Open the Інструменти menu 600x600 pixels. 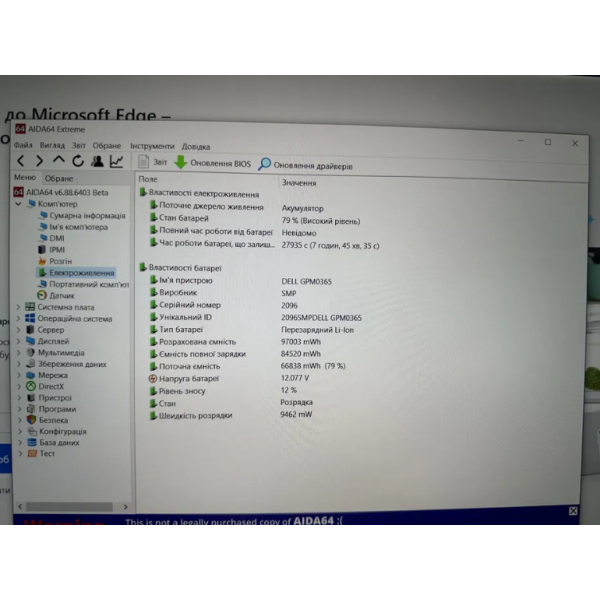[152, 146]
